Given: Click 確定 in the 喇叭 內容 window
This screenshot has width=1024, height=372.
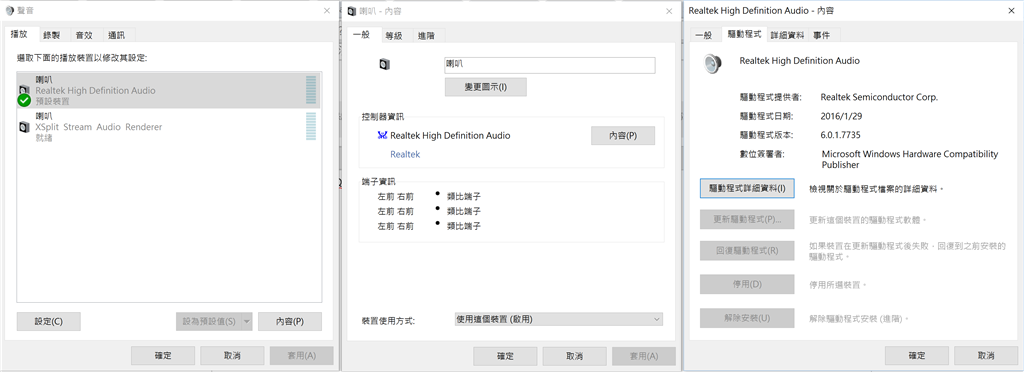Looking at the screenshot, I should (x=505, y=356).
